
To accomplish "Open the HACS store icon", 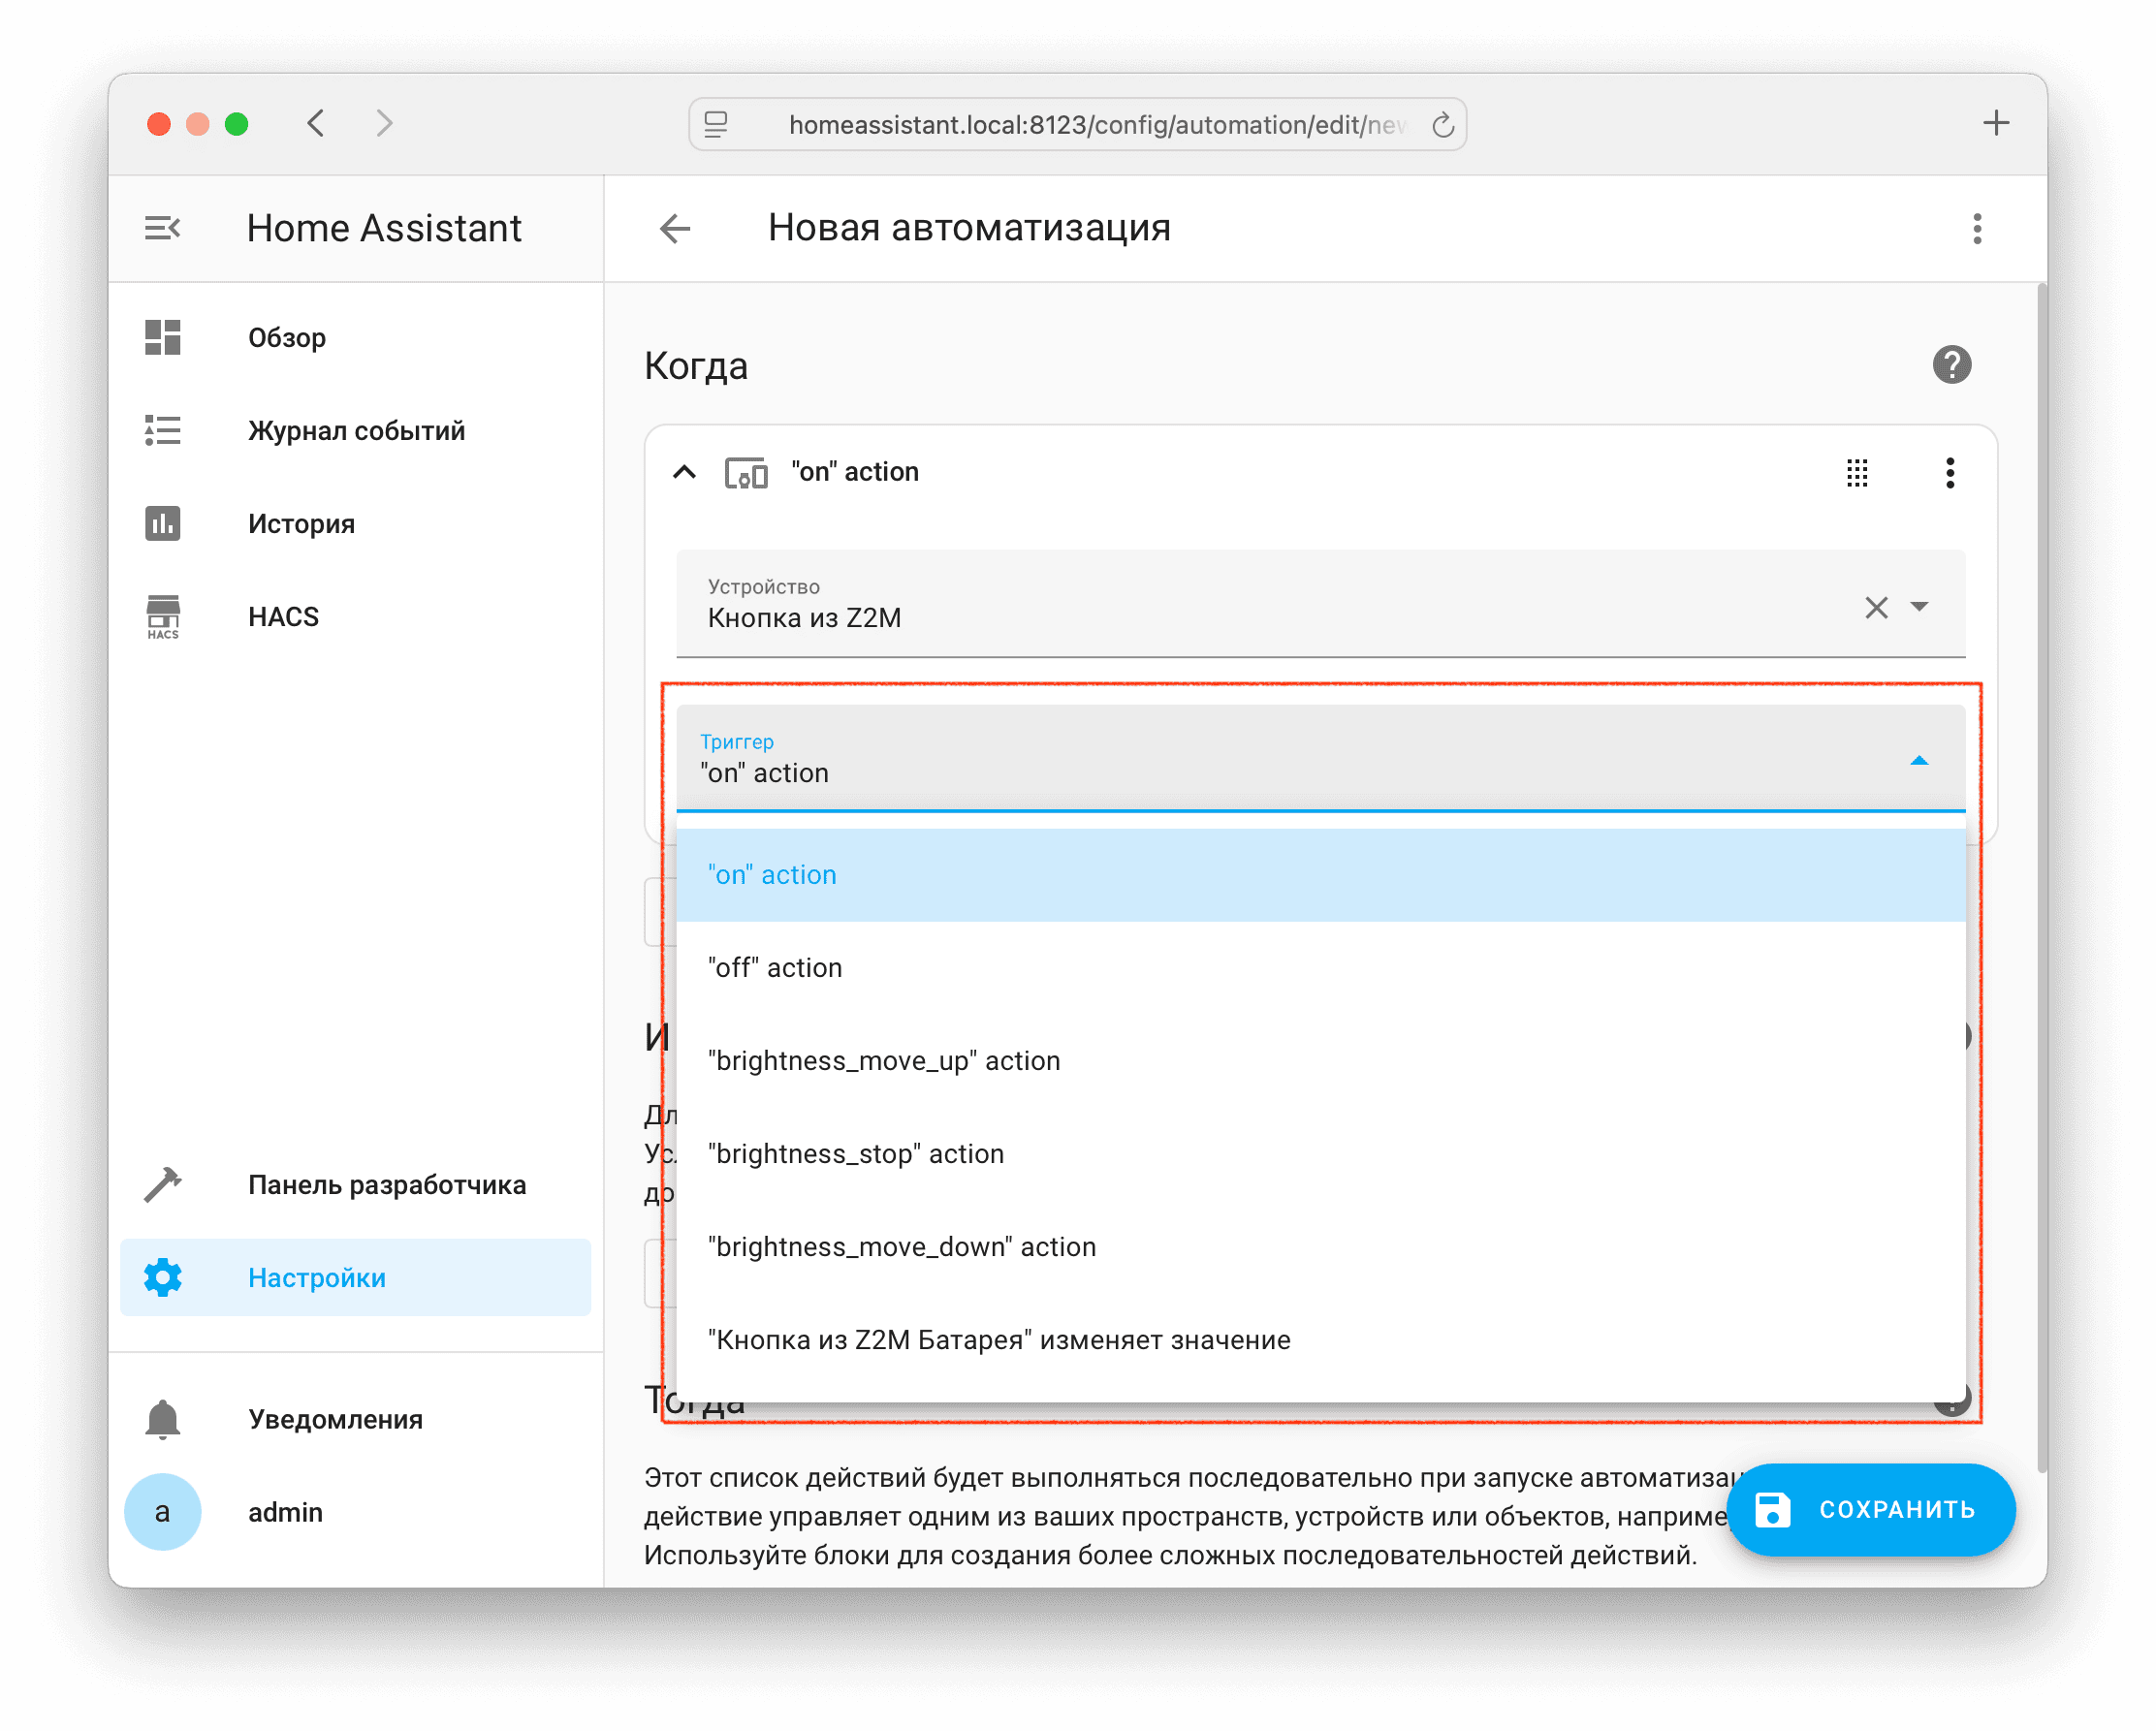I will [163, 616].
